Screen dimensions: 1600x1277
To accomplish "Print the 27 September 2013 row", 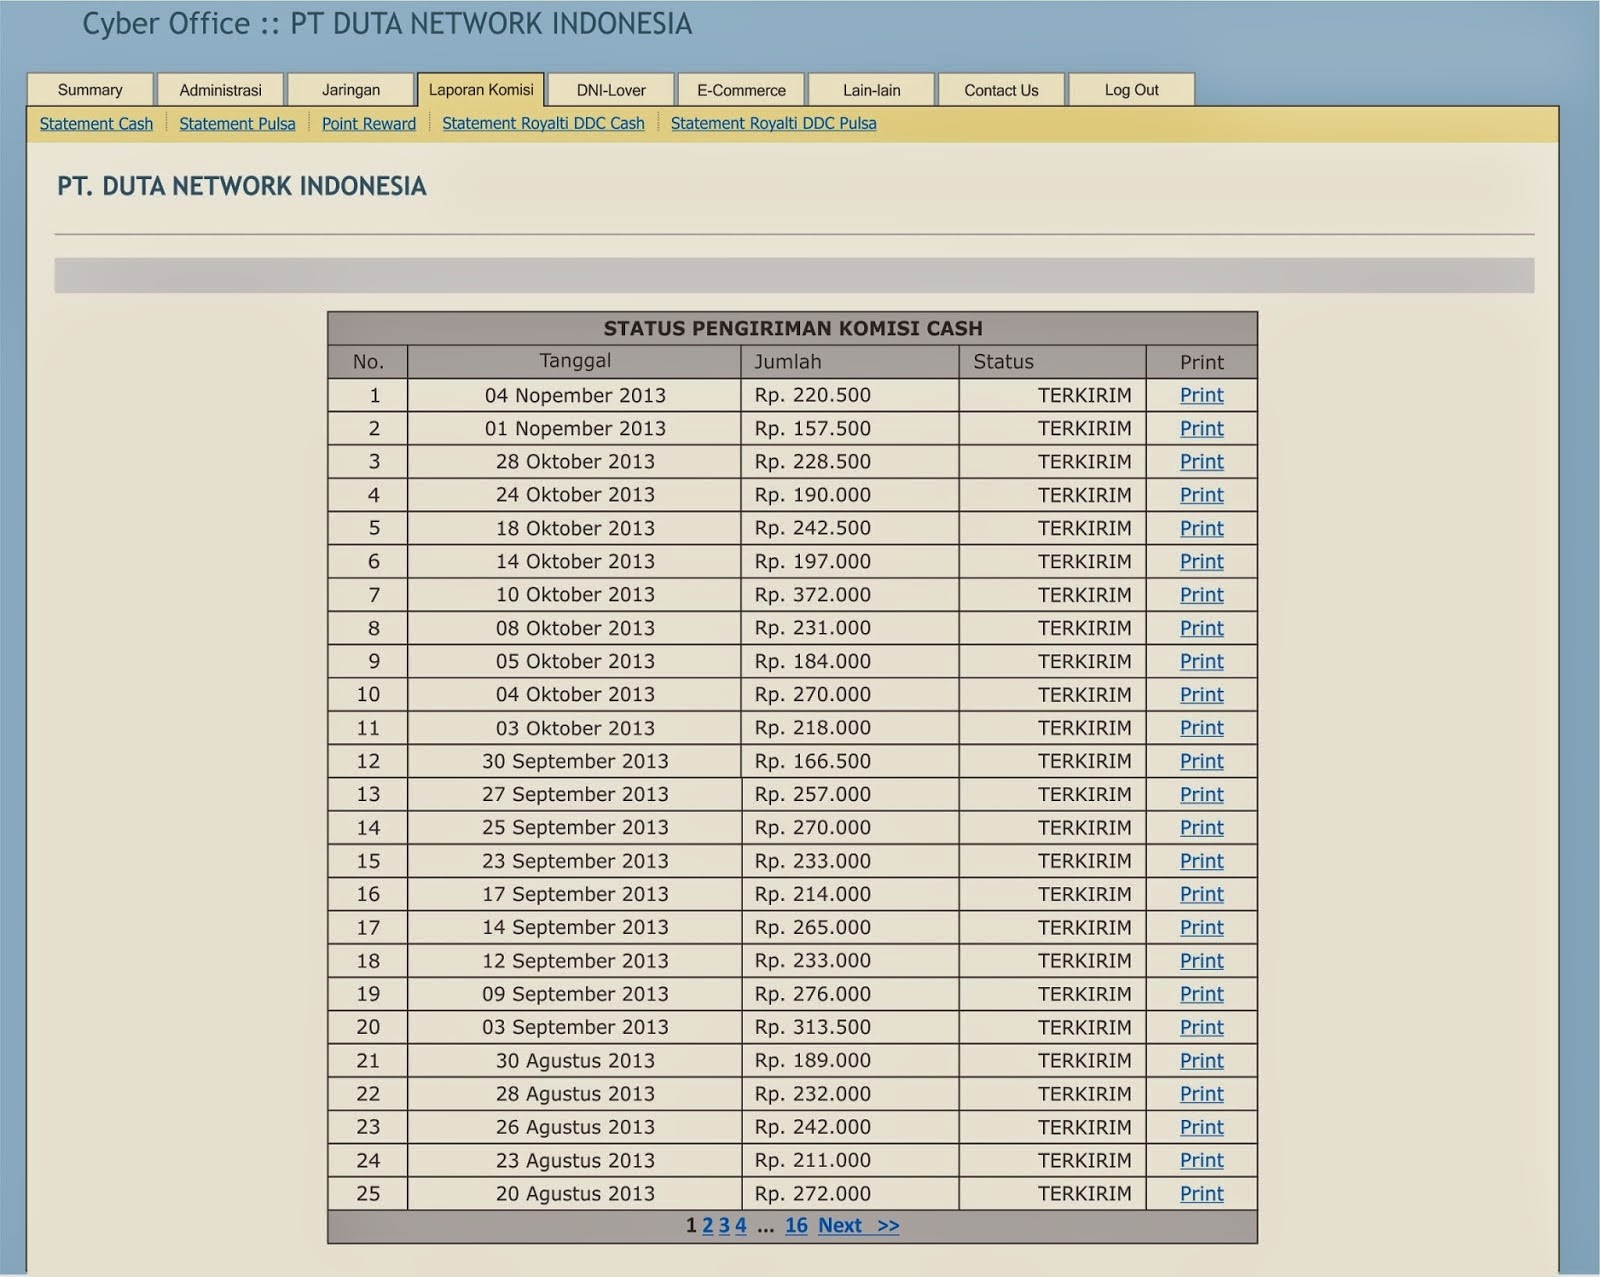I will click(x=1201, y=794).
